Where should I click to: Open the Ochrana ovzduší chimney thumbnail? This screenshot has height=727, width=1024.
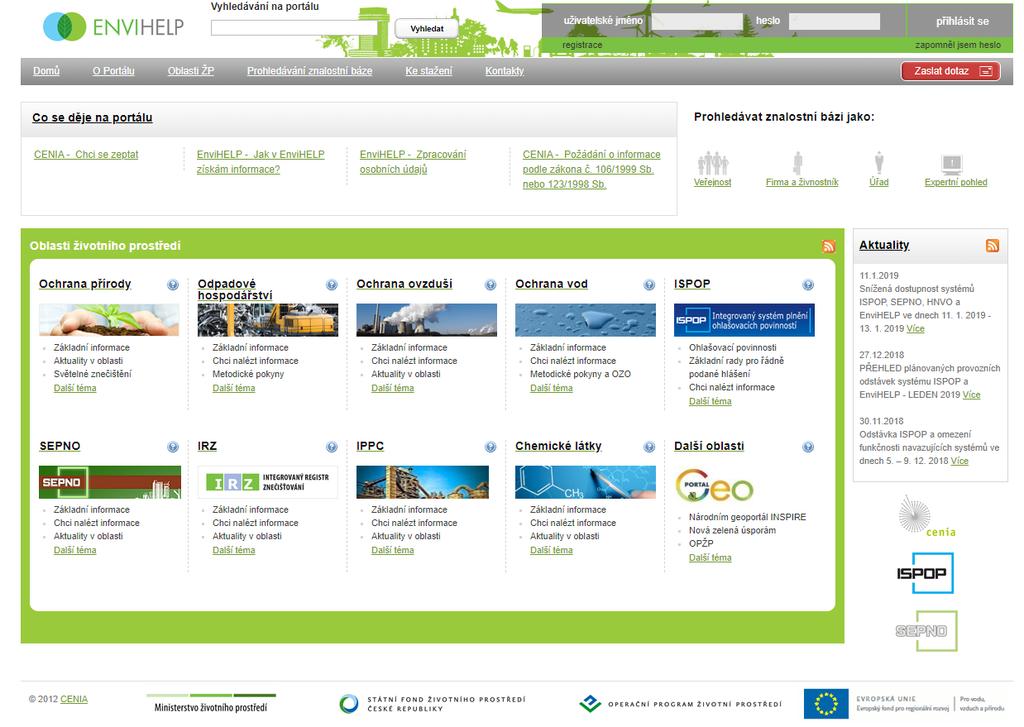click(x=426, y=320)
